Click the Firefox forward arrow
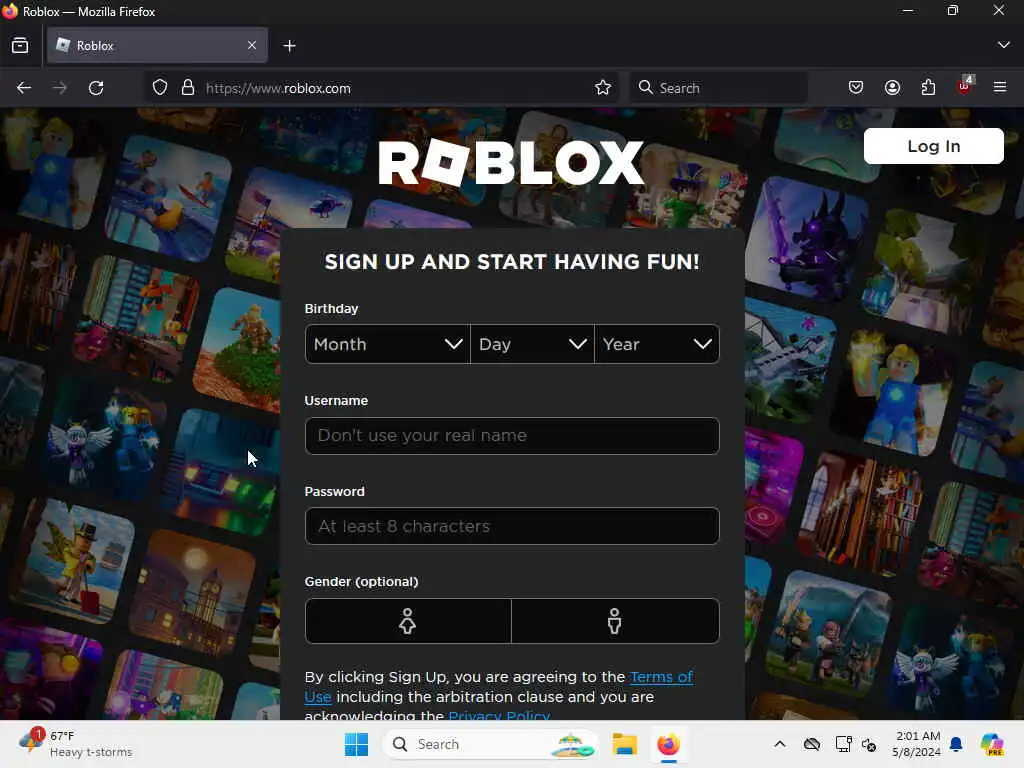The height and width of the screenshot is (768, 1024). coord(60,88)
